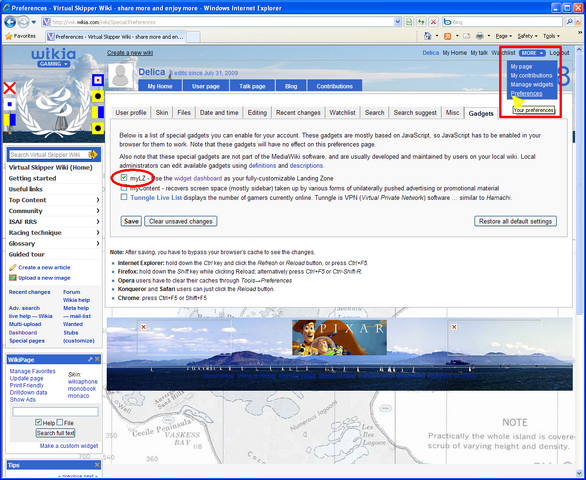Close the WikiPage widget

97,359
